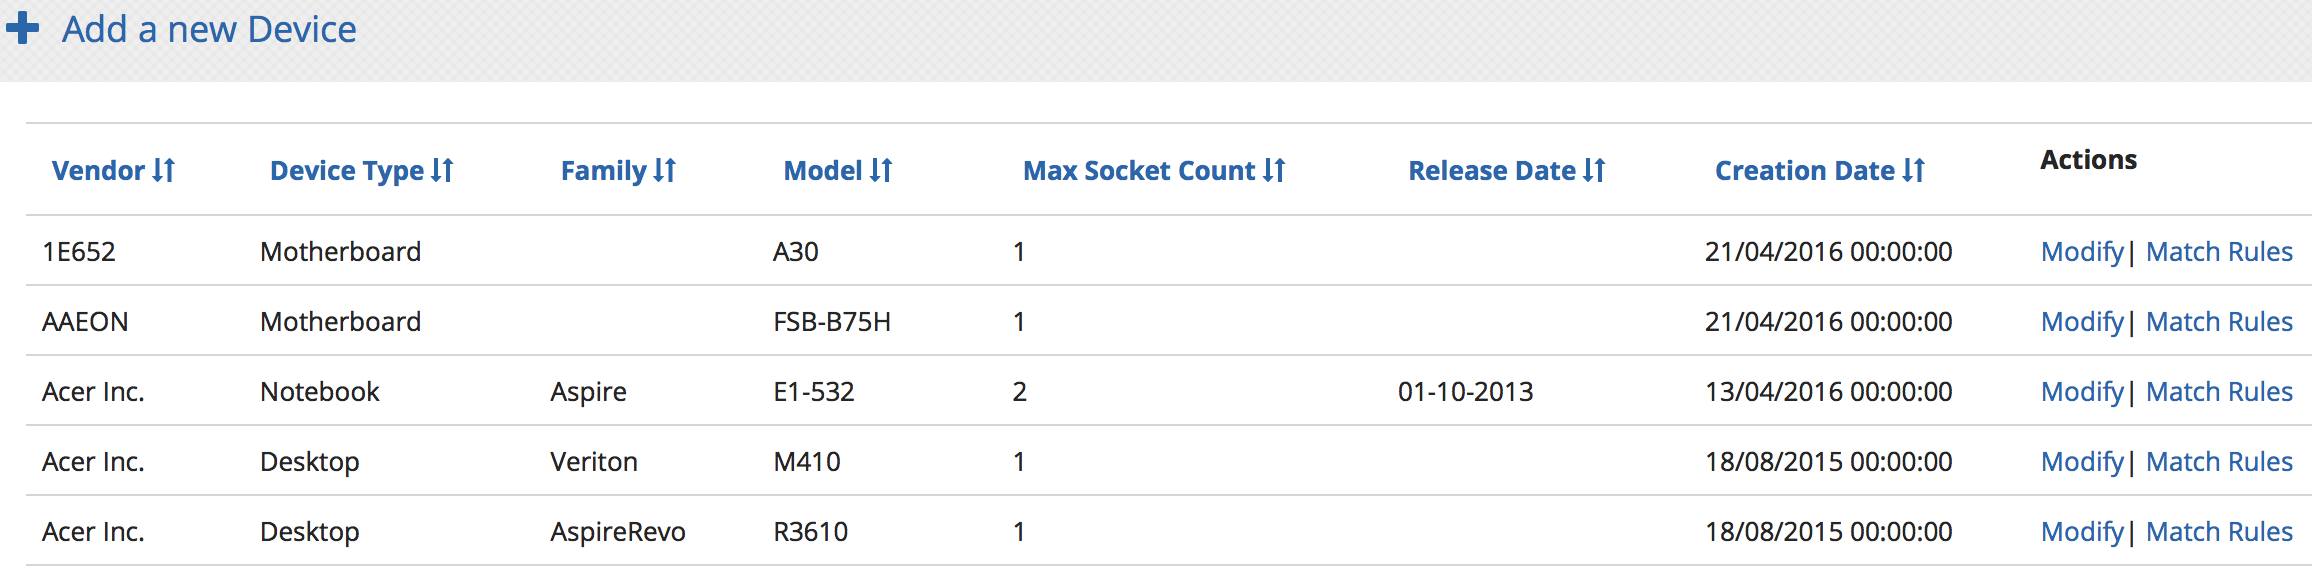The image size is (2312, 568).
Task: Click the Model sort arrows icon
Action: point(881,171)
